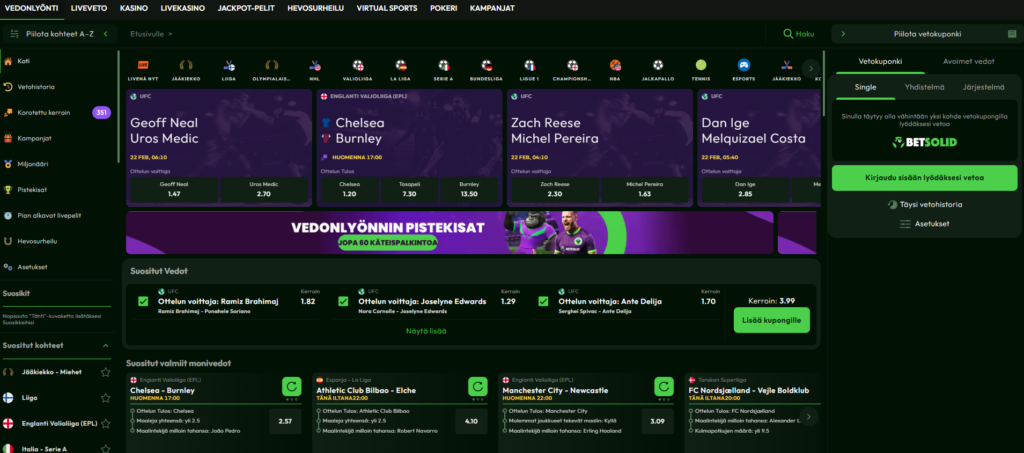Open the Esports gamepad icon
Image resolution: width=1024 pixels, height=453 pixels.
coord(743,65)
